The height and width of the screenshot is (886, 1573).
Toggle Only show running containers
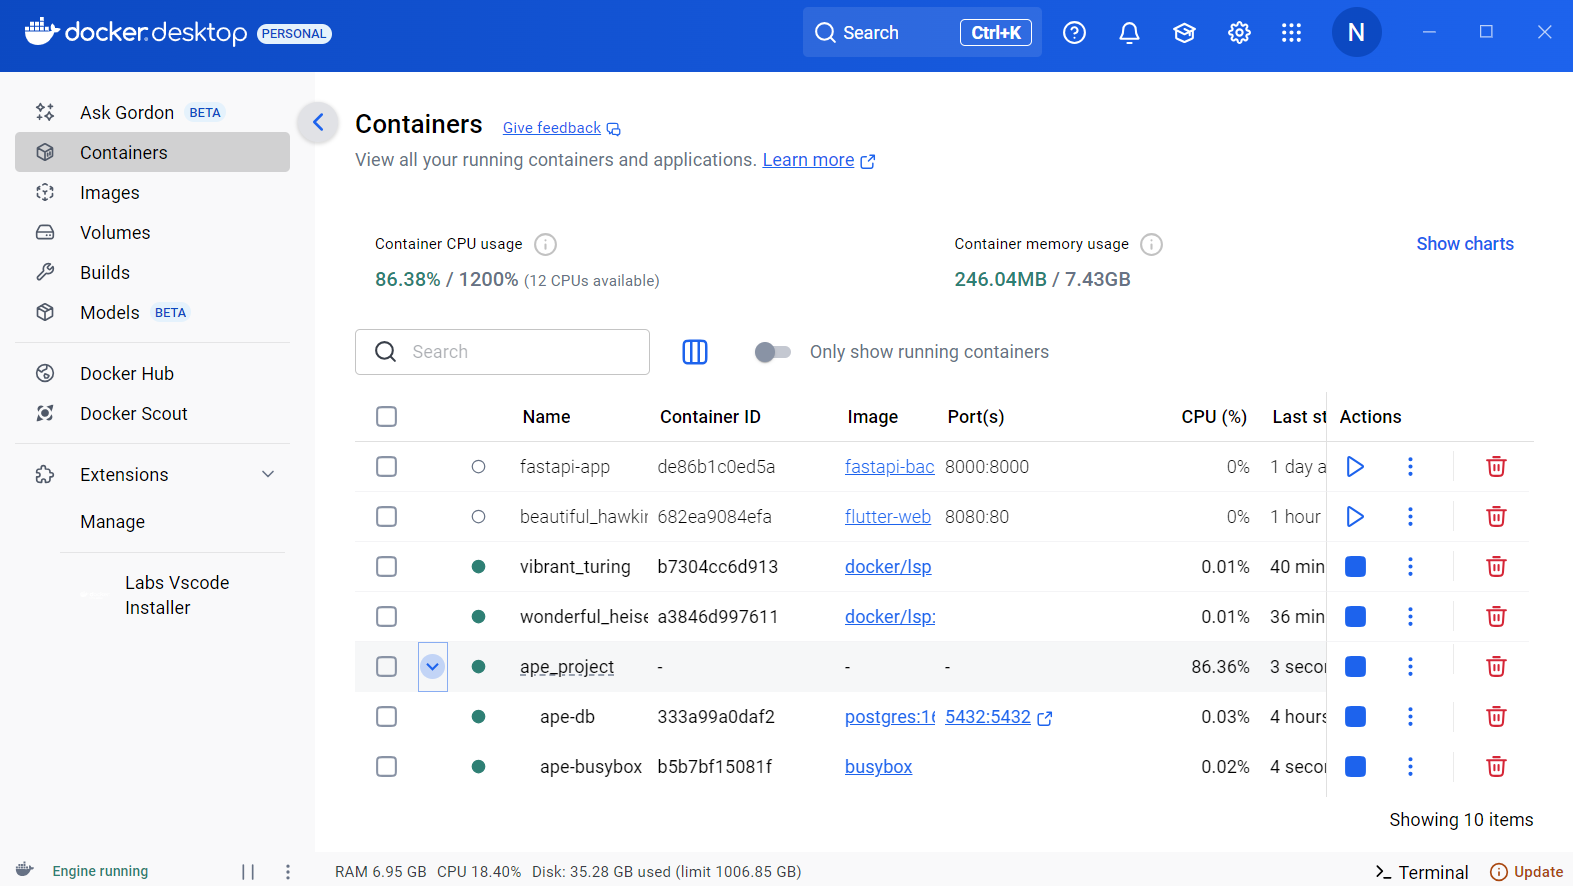(772, 352)
